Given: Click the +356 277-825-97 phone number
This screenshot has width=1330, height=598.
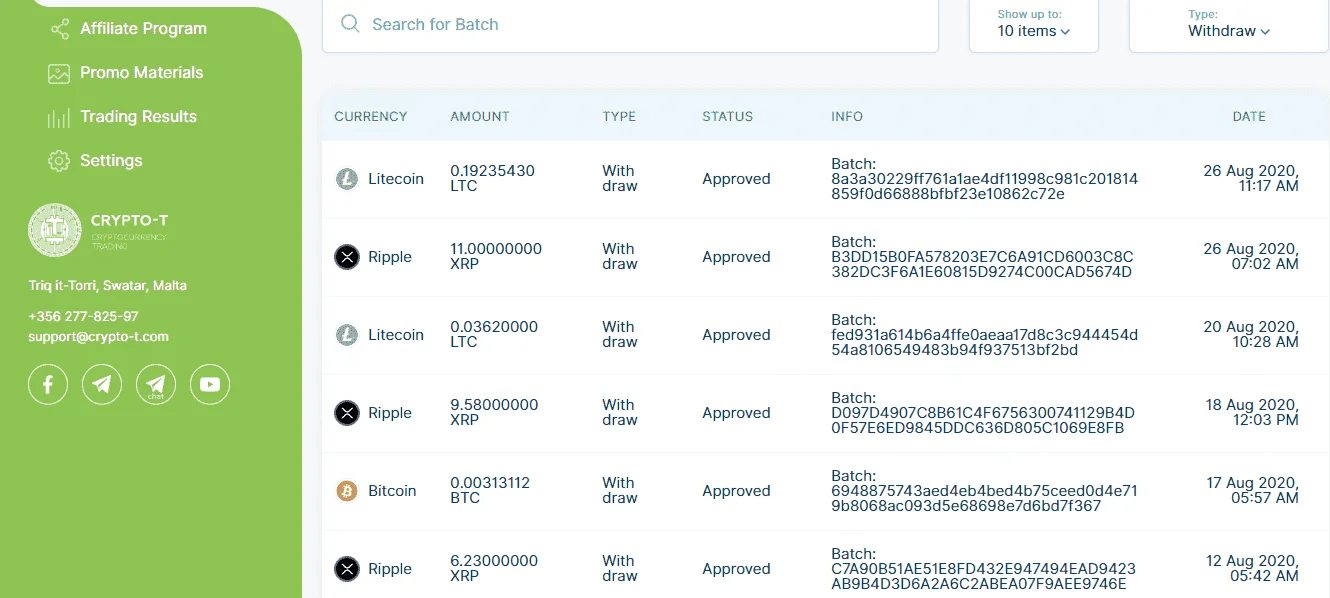Looking at the screenshot, I should tap(83, 316).
